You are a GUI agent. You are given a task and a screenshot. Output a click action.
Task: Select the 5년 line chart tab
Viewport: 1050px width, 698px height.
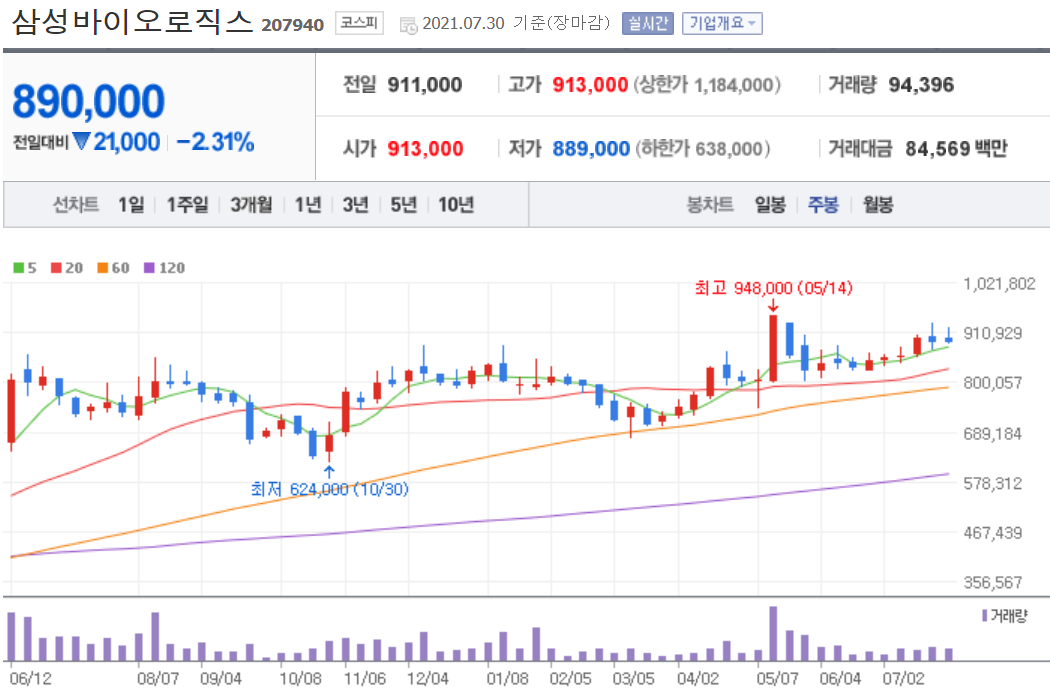pos(404,204)
